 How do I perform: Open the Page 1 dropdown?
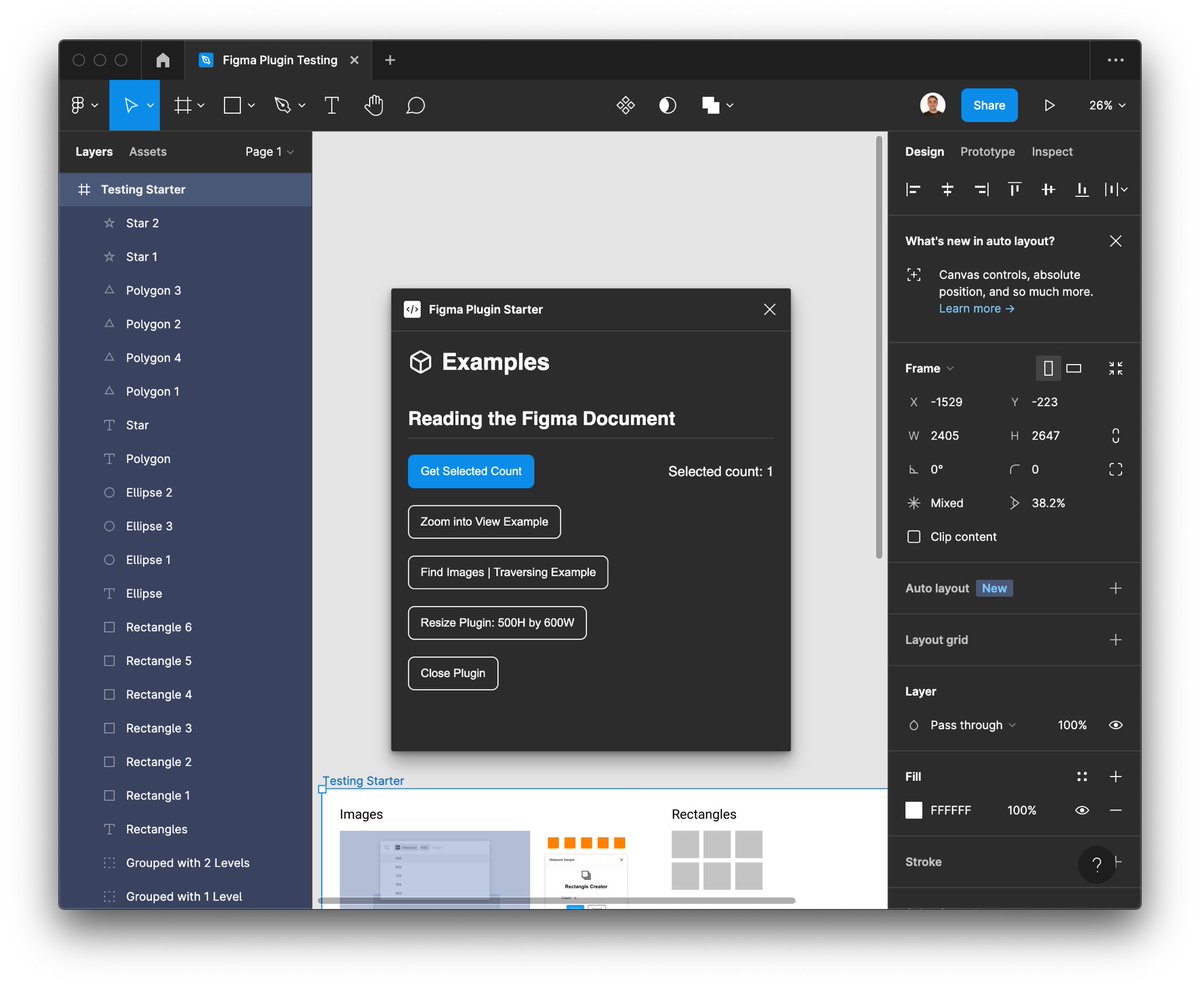click(x=270, y=152)
